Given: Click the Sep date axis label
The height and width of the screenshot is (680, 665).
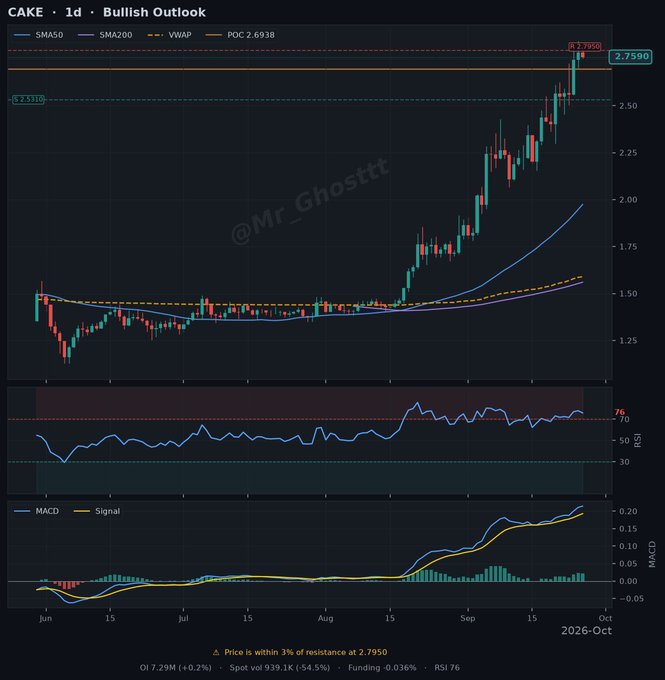Looking at the screenshot, I should 468,618.
